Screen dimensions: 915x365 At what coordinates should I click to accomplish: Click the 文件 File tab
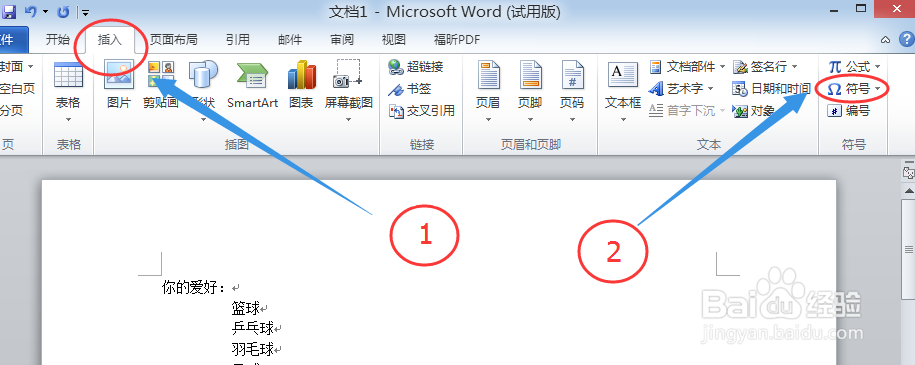13,39
